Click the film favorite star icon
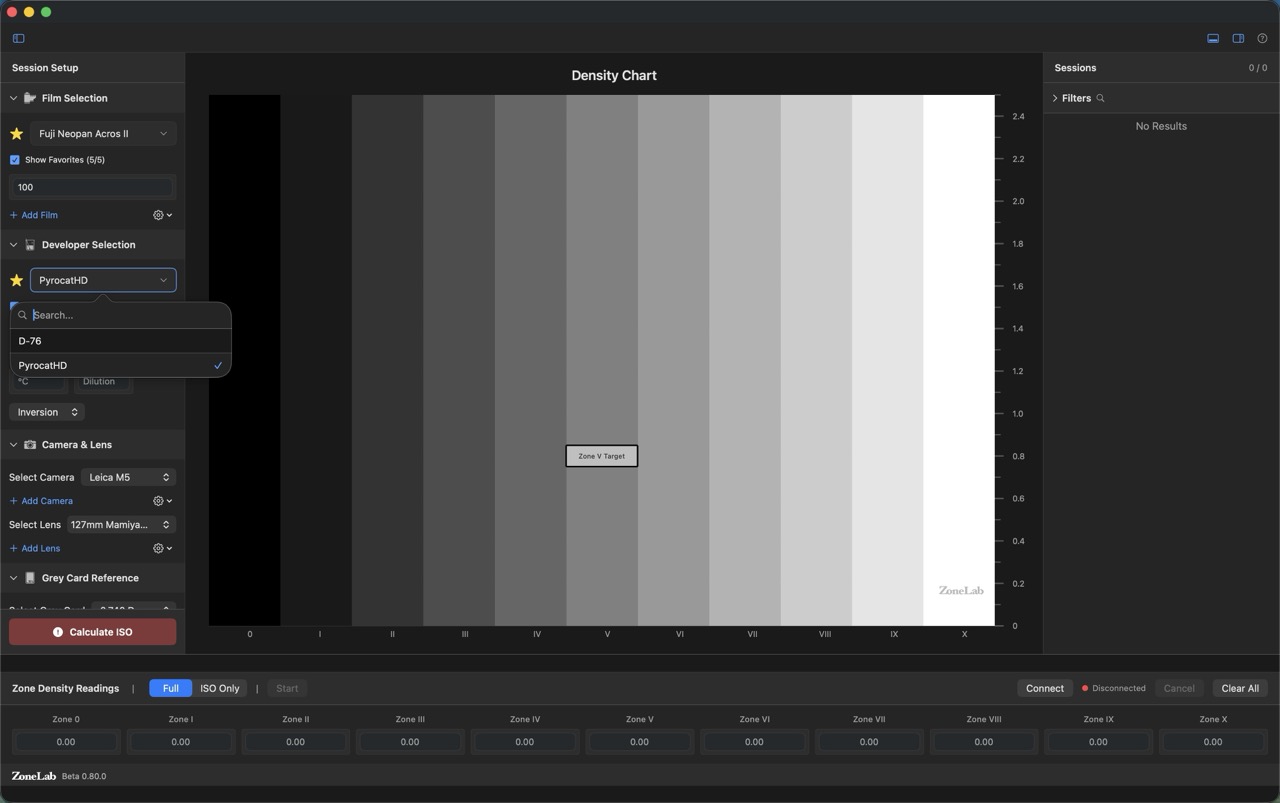Viewport: 1280px width, 803px height. 16,133
